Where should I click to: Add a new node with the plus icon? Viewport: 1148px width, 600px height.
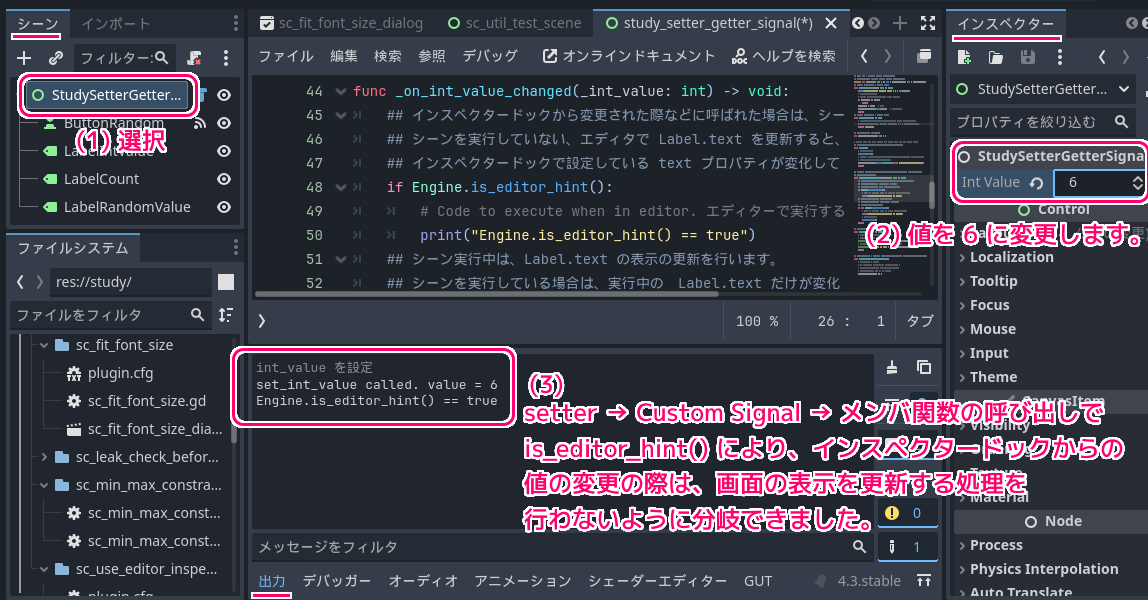(23, 58)
